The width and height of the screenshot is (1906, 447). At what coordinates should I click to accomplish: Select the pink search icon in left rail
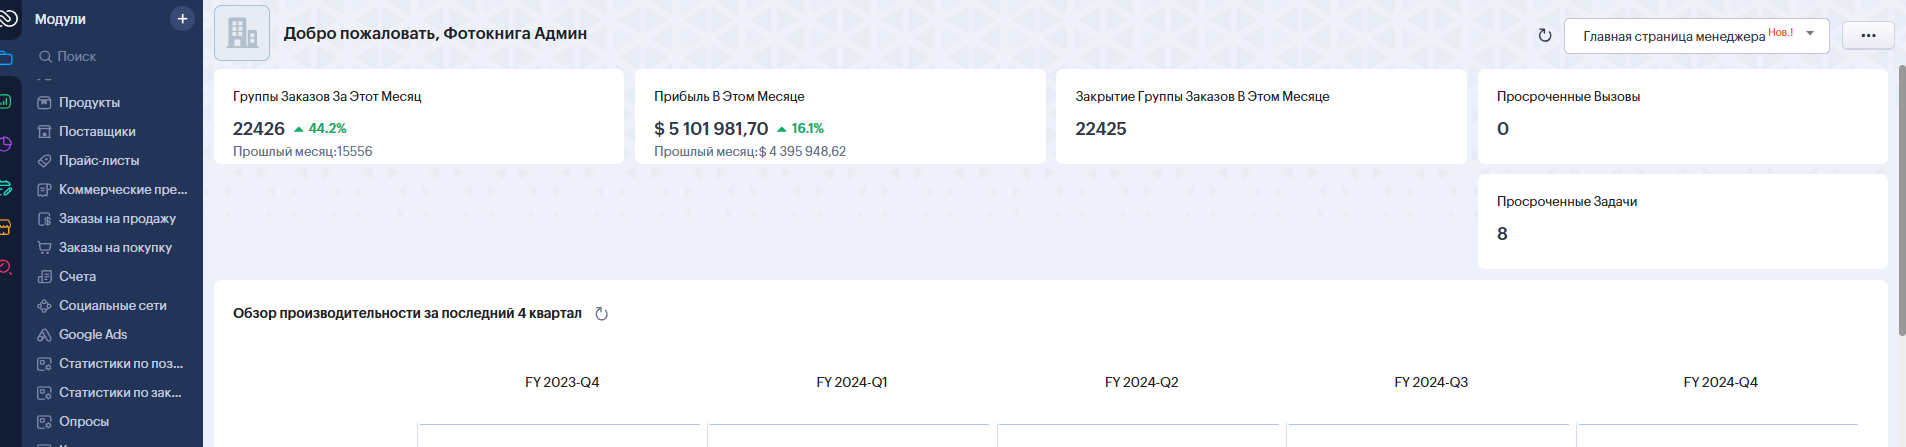(6, 268)
